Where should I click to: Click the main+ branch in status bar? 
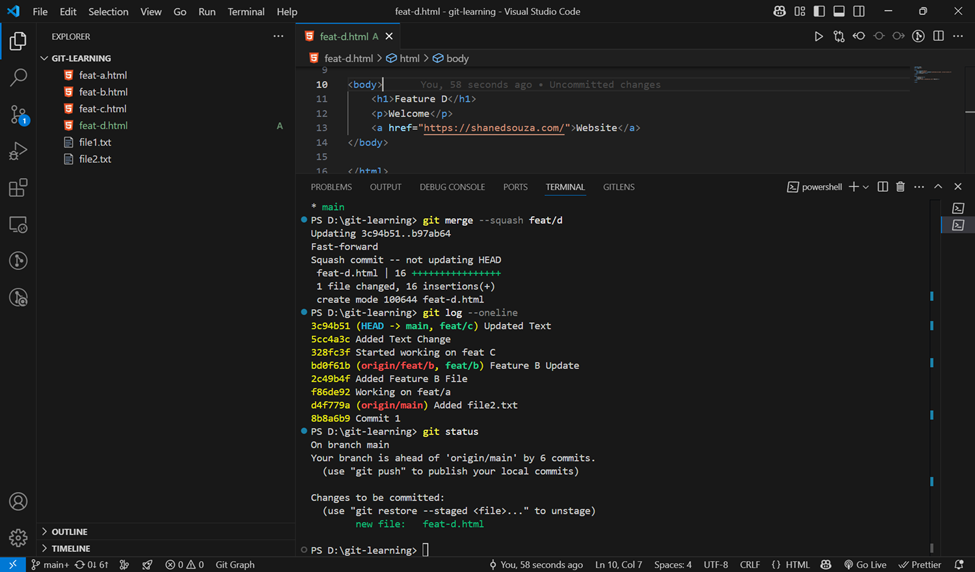coord(50,565)
